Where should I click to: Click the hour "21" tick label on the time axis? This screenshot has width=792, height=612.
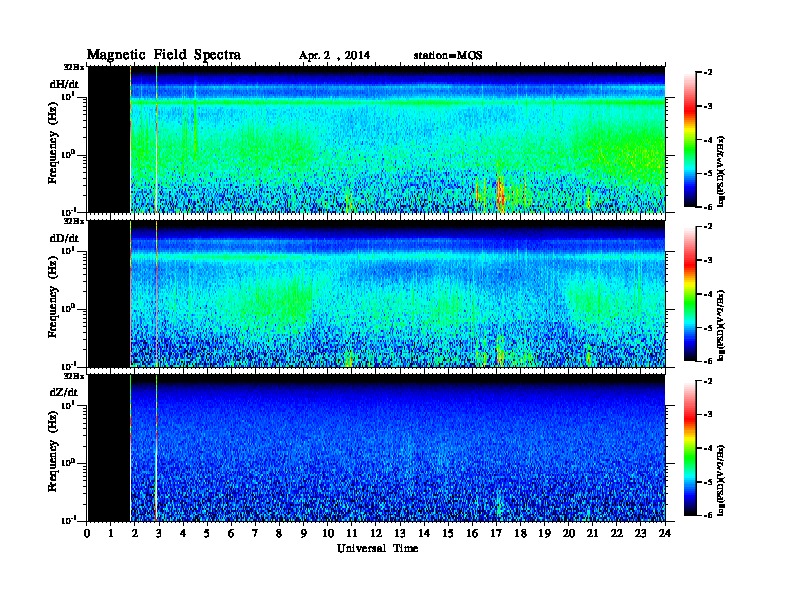coord(592,533)
